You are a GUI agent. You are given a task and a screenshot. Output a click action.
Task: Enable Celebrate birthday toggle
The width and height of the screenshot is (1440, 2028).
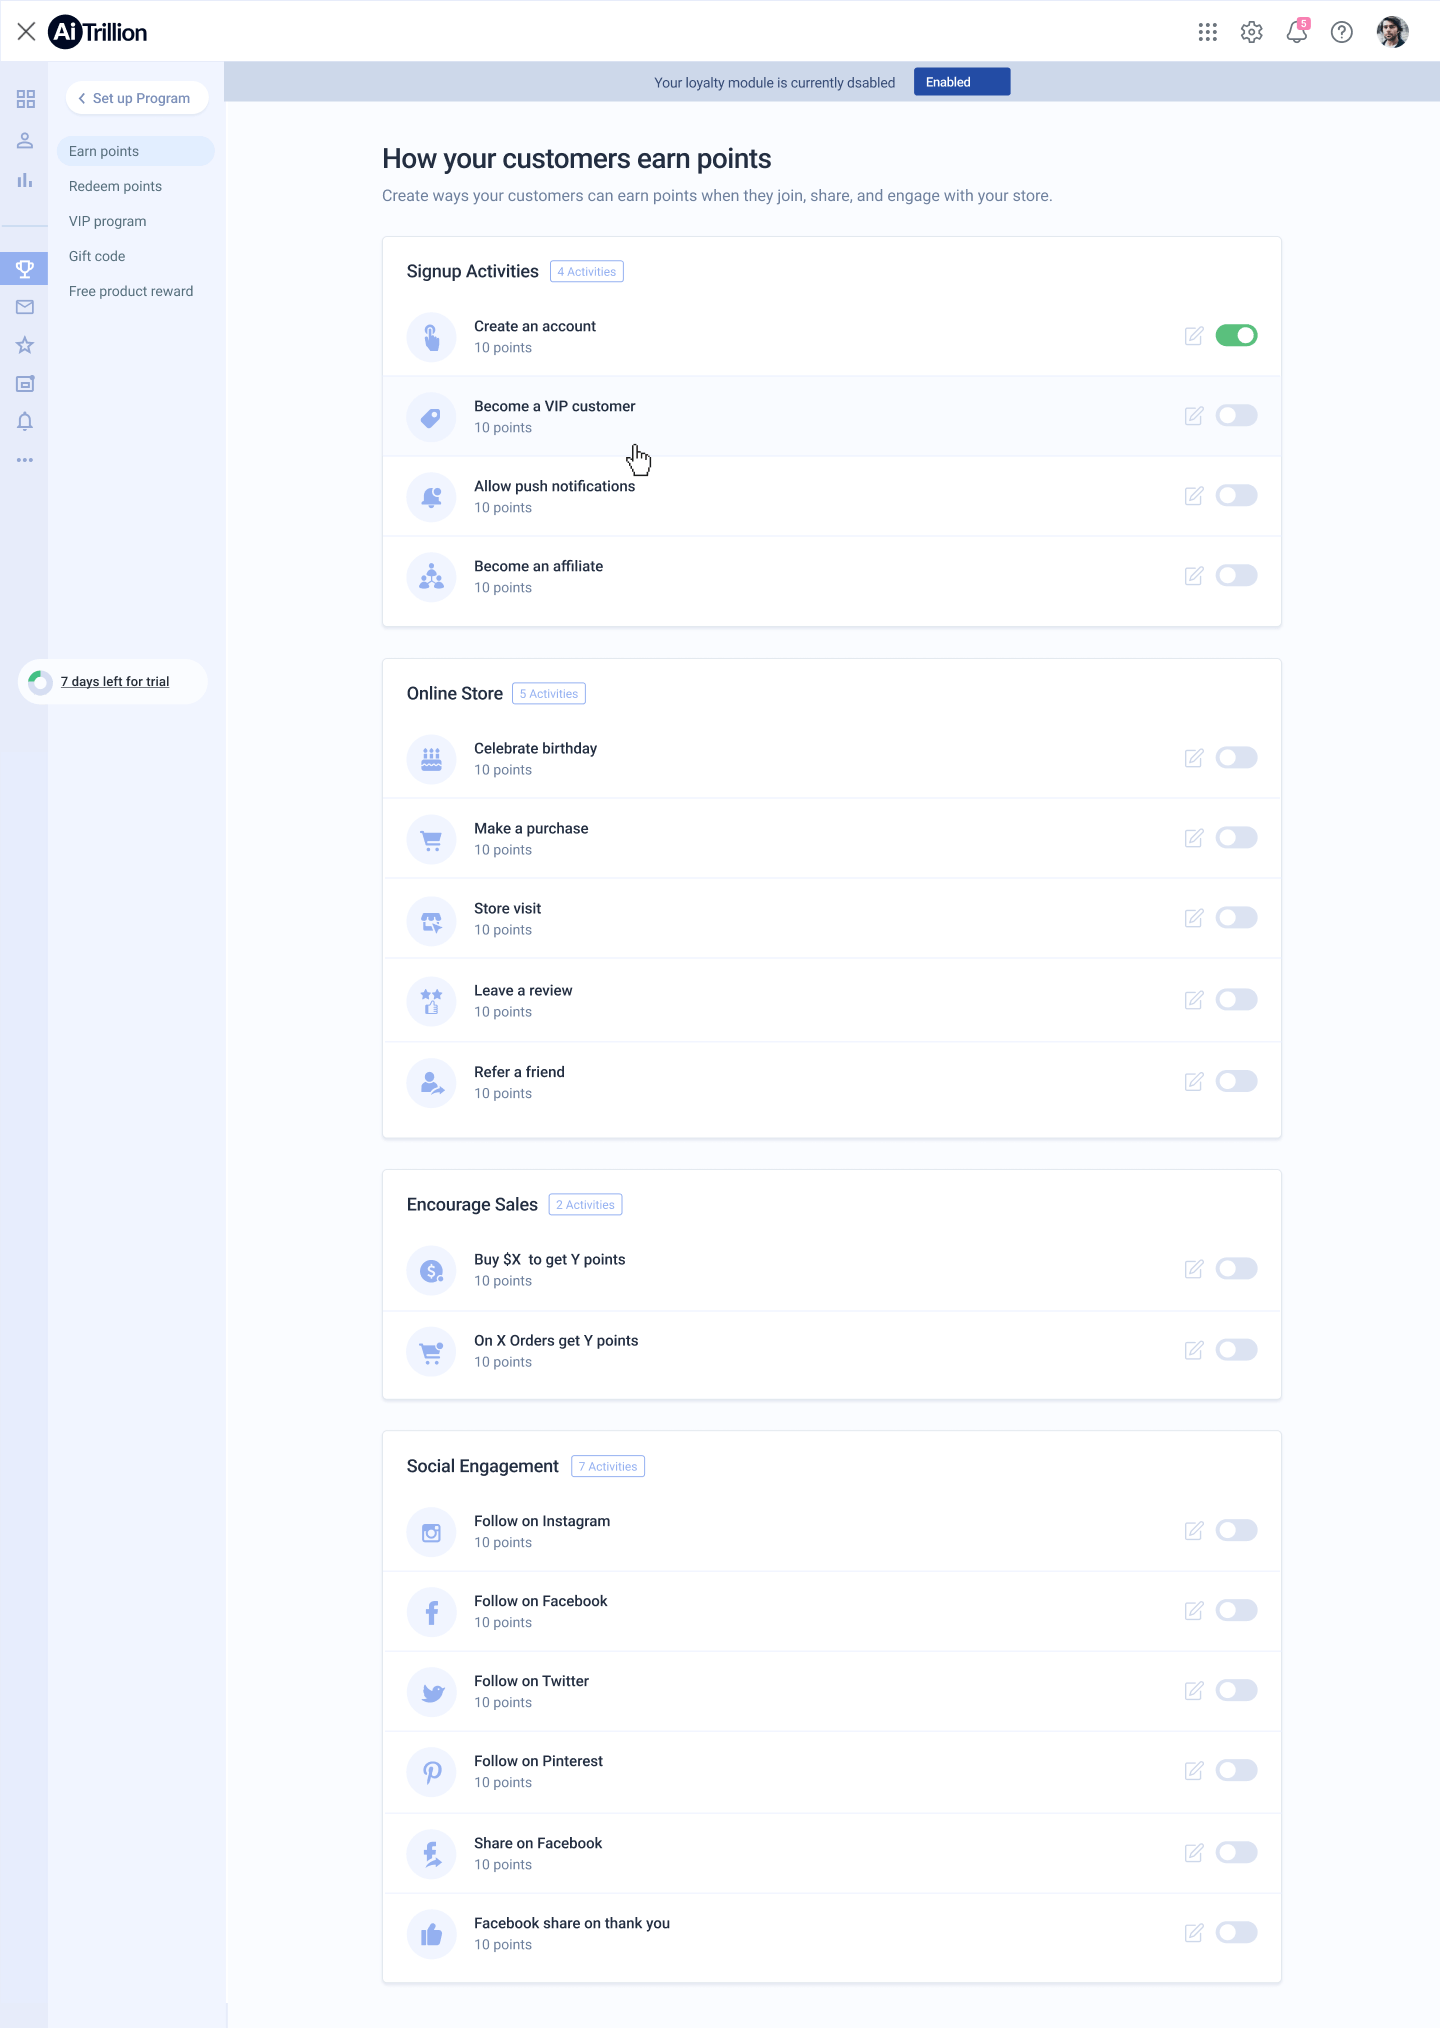(x=1236, y=757)
